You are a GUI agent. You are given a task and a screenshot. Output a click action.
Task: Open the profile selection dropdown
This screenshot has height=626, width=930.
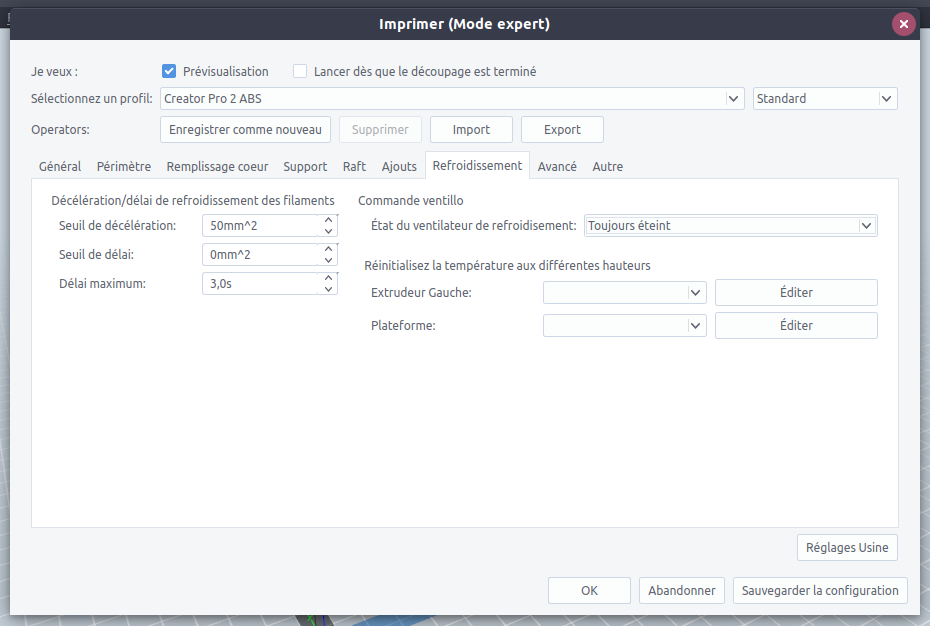[x=734, y=99]
